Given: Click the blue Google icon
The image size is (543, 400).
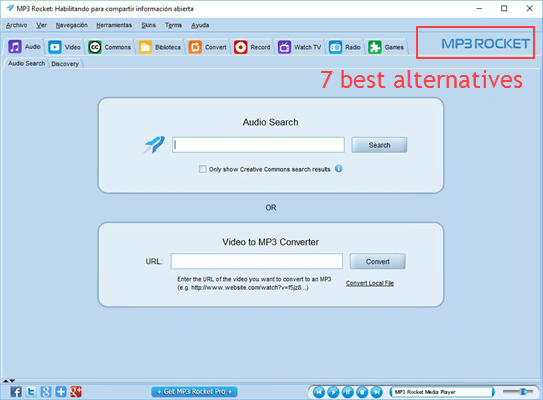Looking at the screenshot, I should point(46,392).
